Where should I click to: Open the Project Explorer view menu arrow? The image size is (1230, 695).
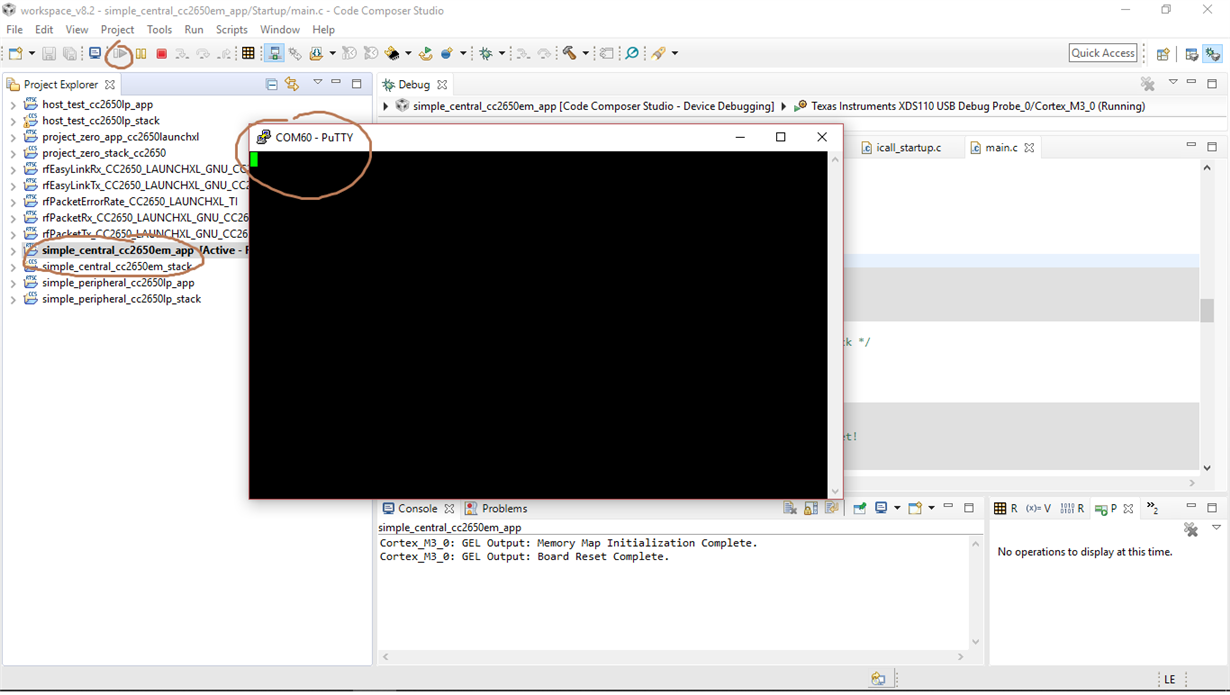[318, 83]
